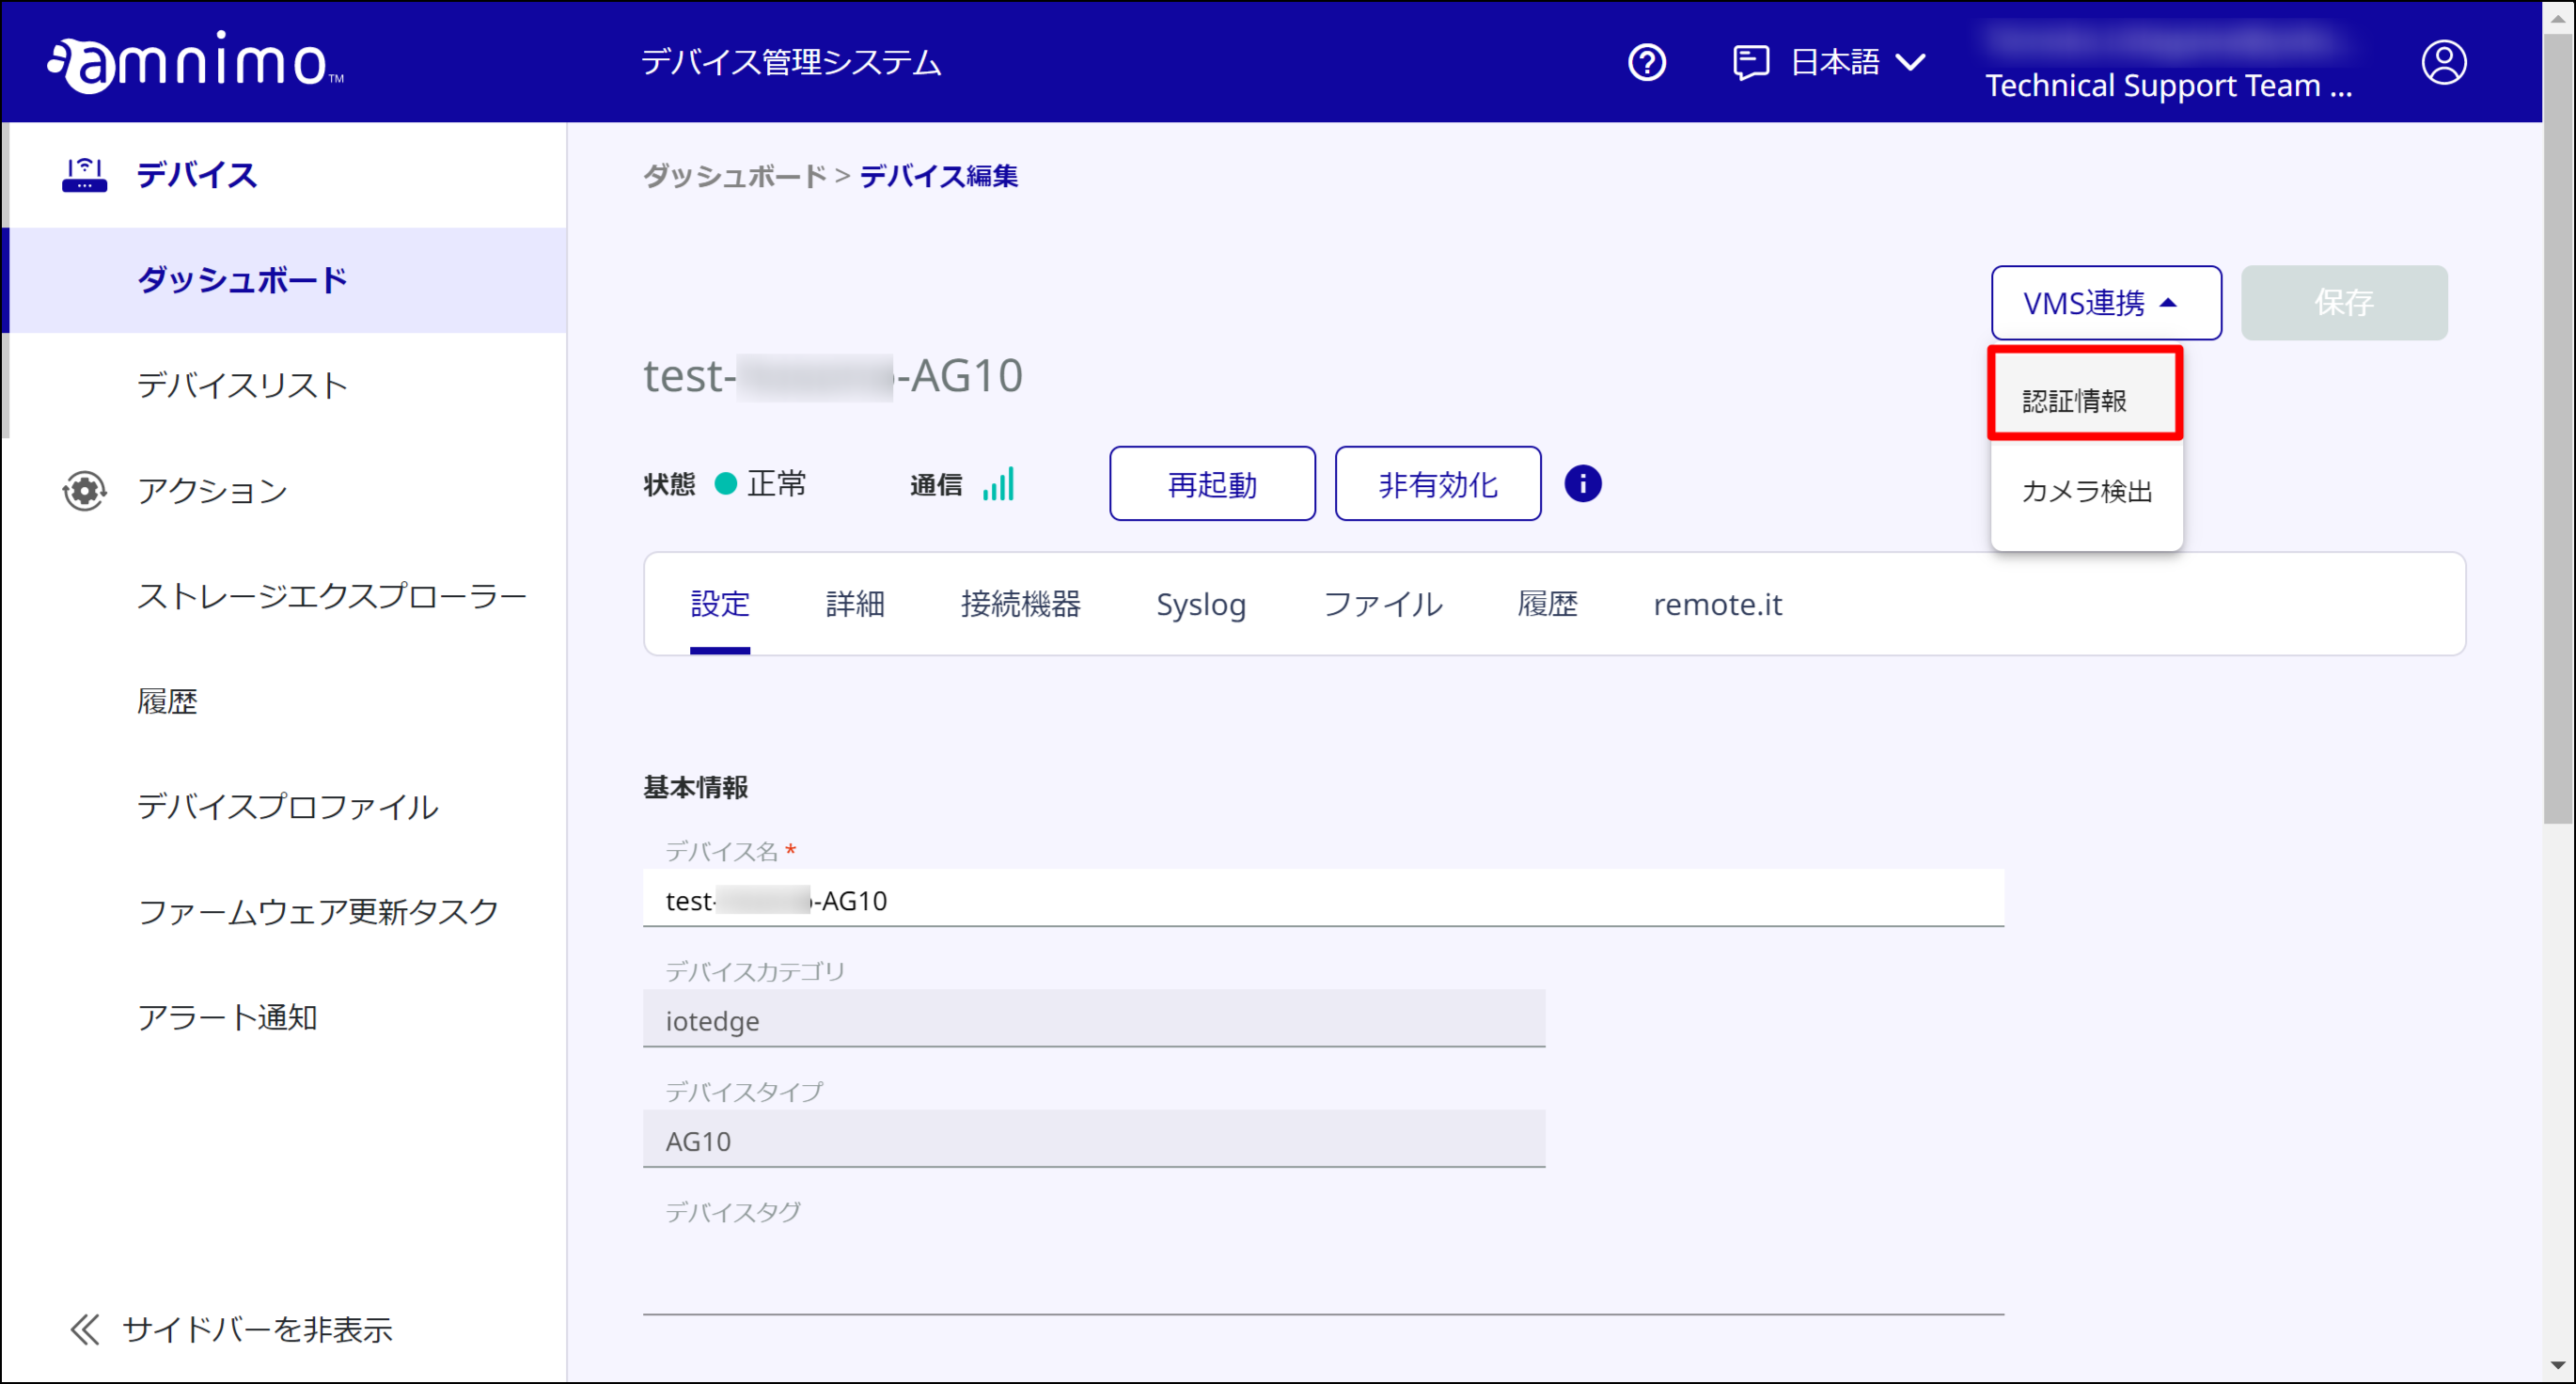Open the user account profile icon
This screenshot has height=1384, width=2576.
pyautogui.click(x=2443, y=62)
